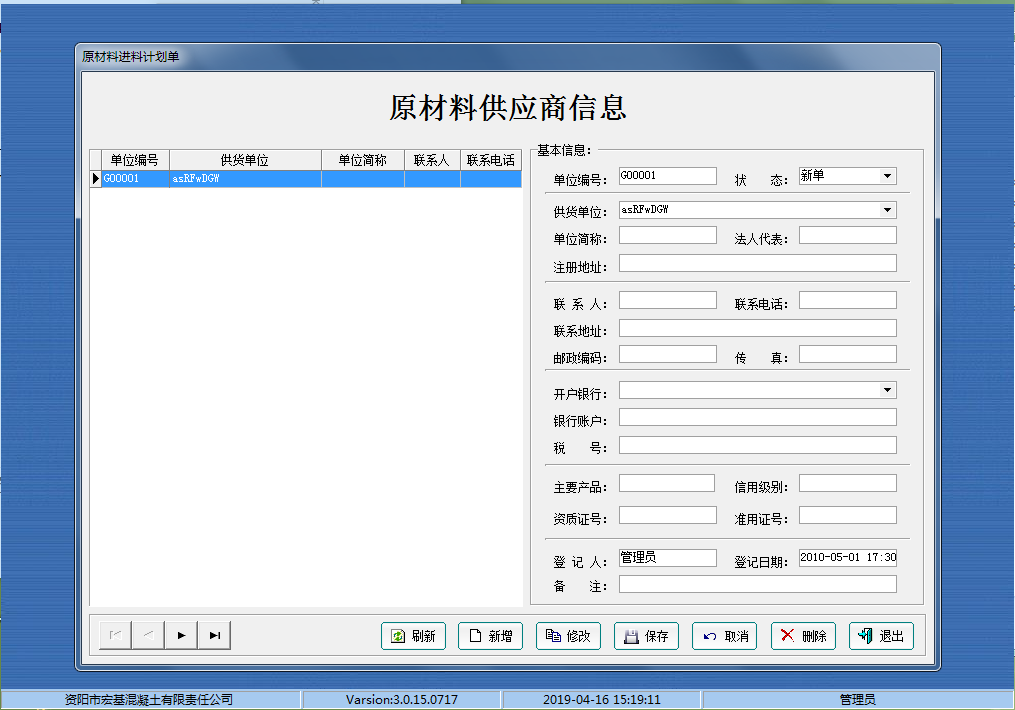Image resolution: width=1015 pixels, height=710 pixels.
Task: Open the 开户银行 bank dropdown
Action: coord(888,390)
